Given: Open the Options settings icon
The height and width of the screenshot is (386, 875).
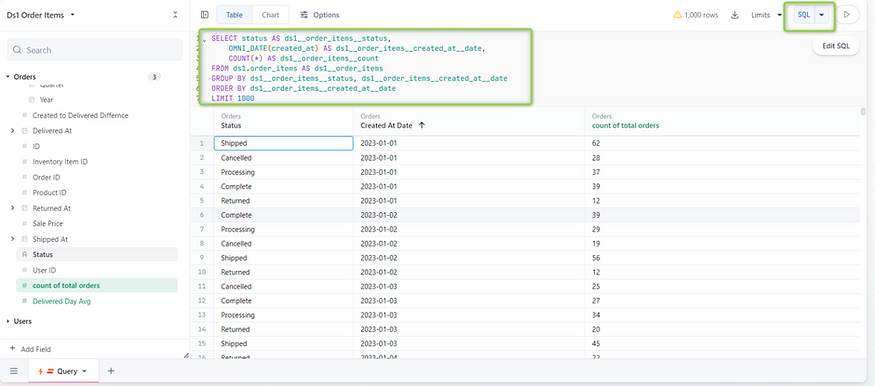Looking at the screenshot, I should pos(304,15).
